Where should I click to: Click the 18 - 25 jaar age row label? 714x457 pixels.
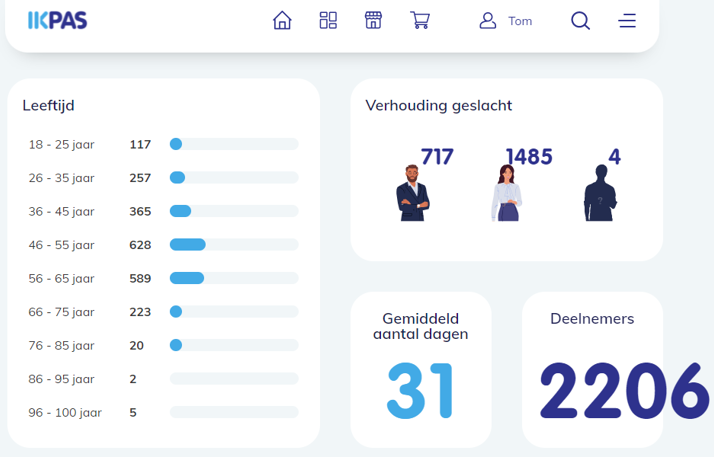[x=61, y=144]
